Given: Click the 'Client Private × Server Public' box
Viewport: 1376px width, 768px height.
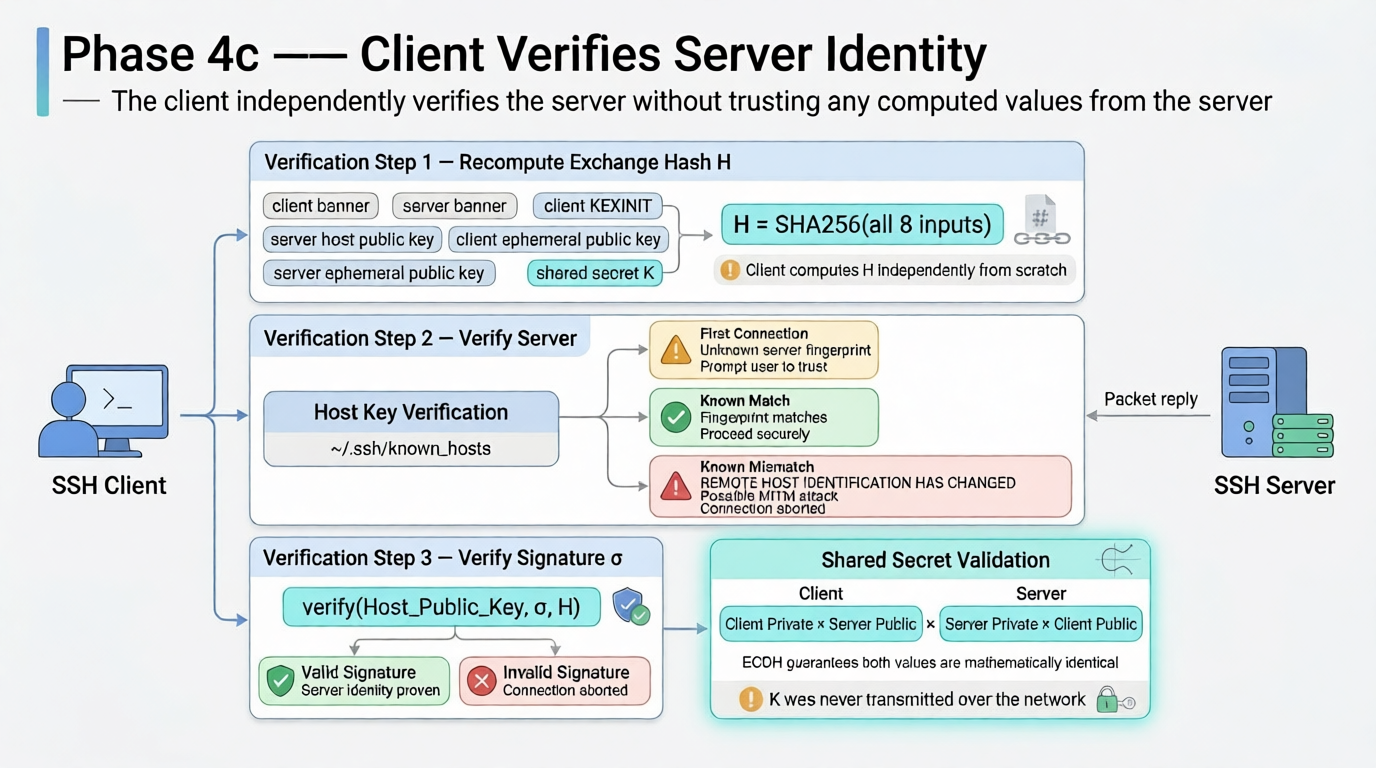Looking at the screenshot, I should pyautogui.click(x=820, y=624).
